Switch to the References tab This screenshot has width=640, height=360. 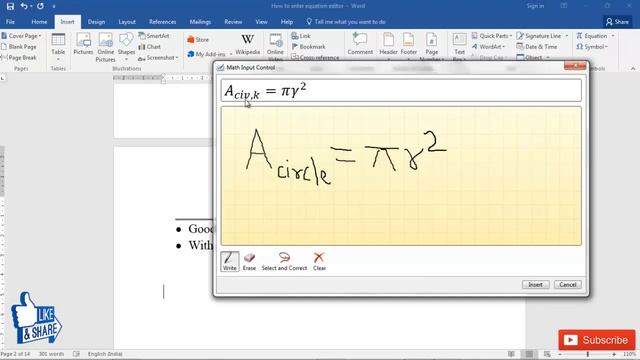tap(162, 22)
